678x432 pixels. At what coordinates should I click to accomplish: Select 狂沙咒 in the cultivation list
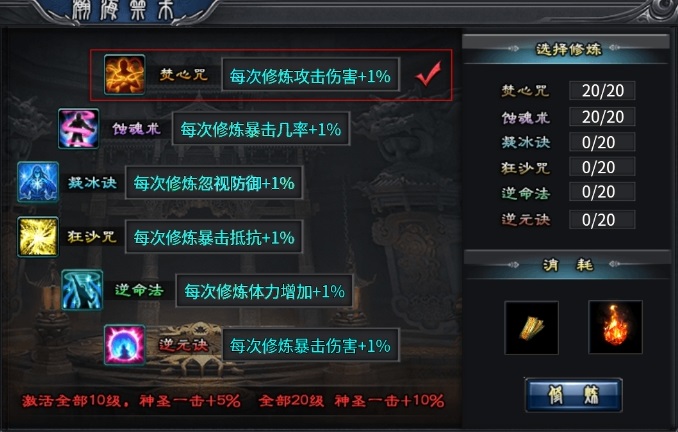[525, 167]
